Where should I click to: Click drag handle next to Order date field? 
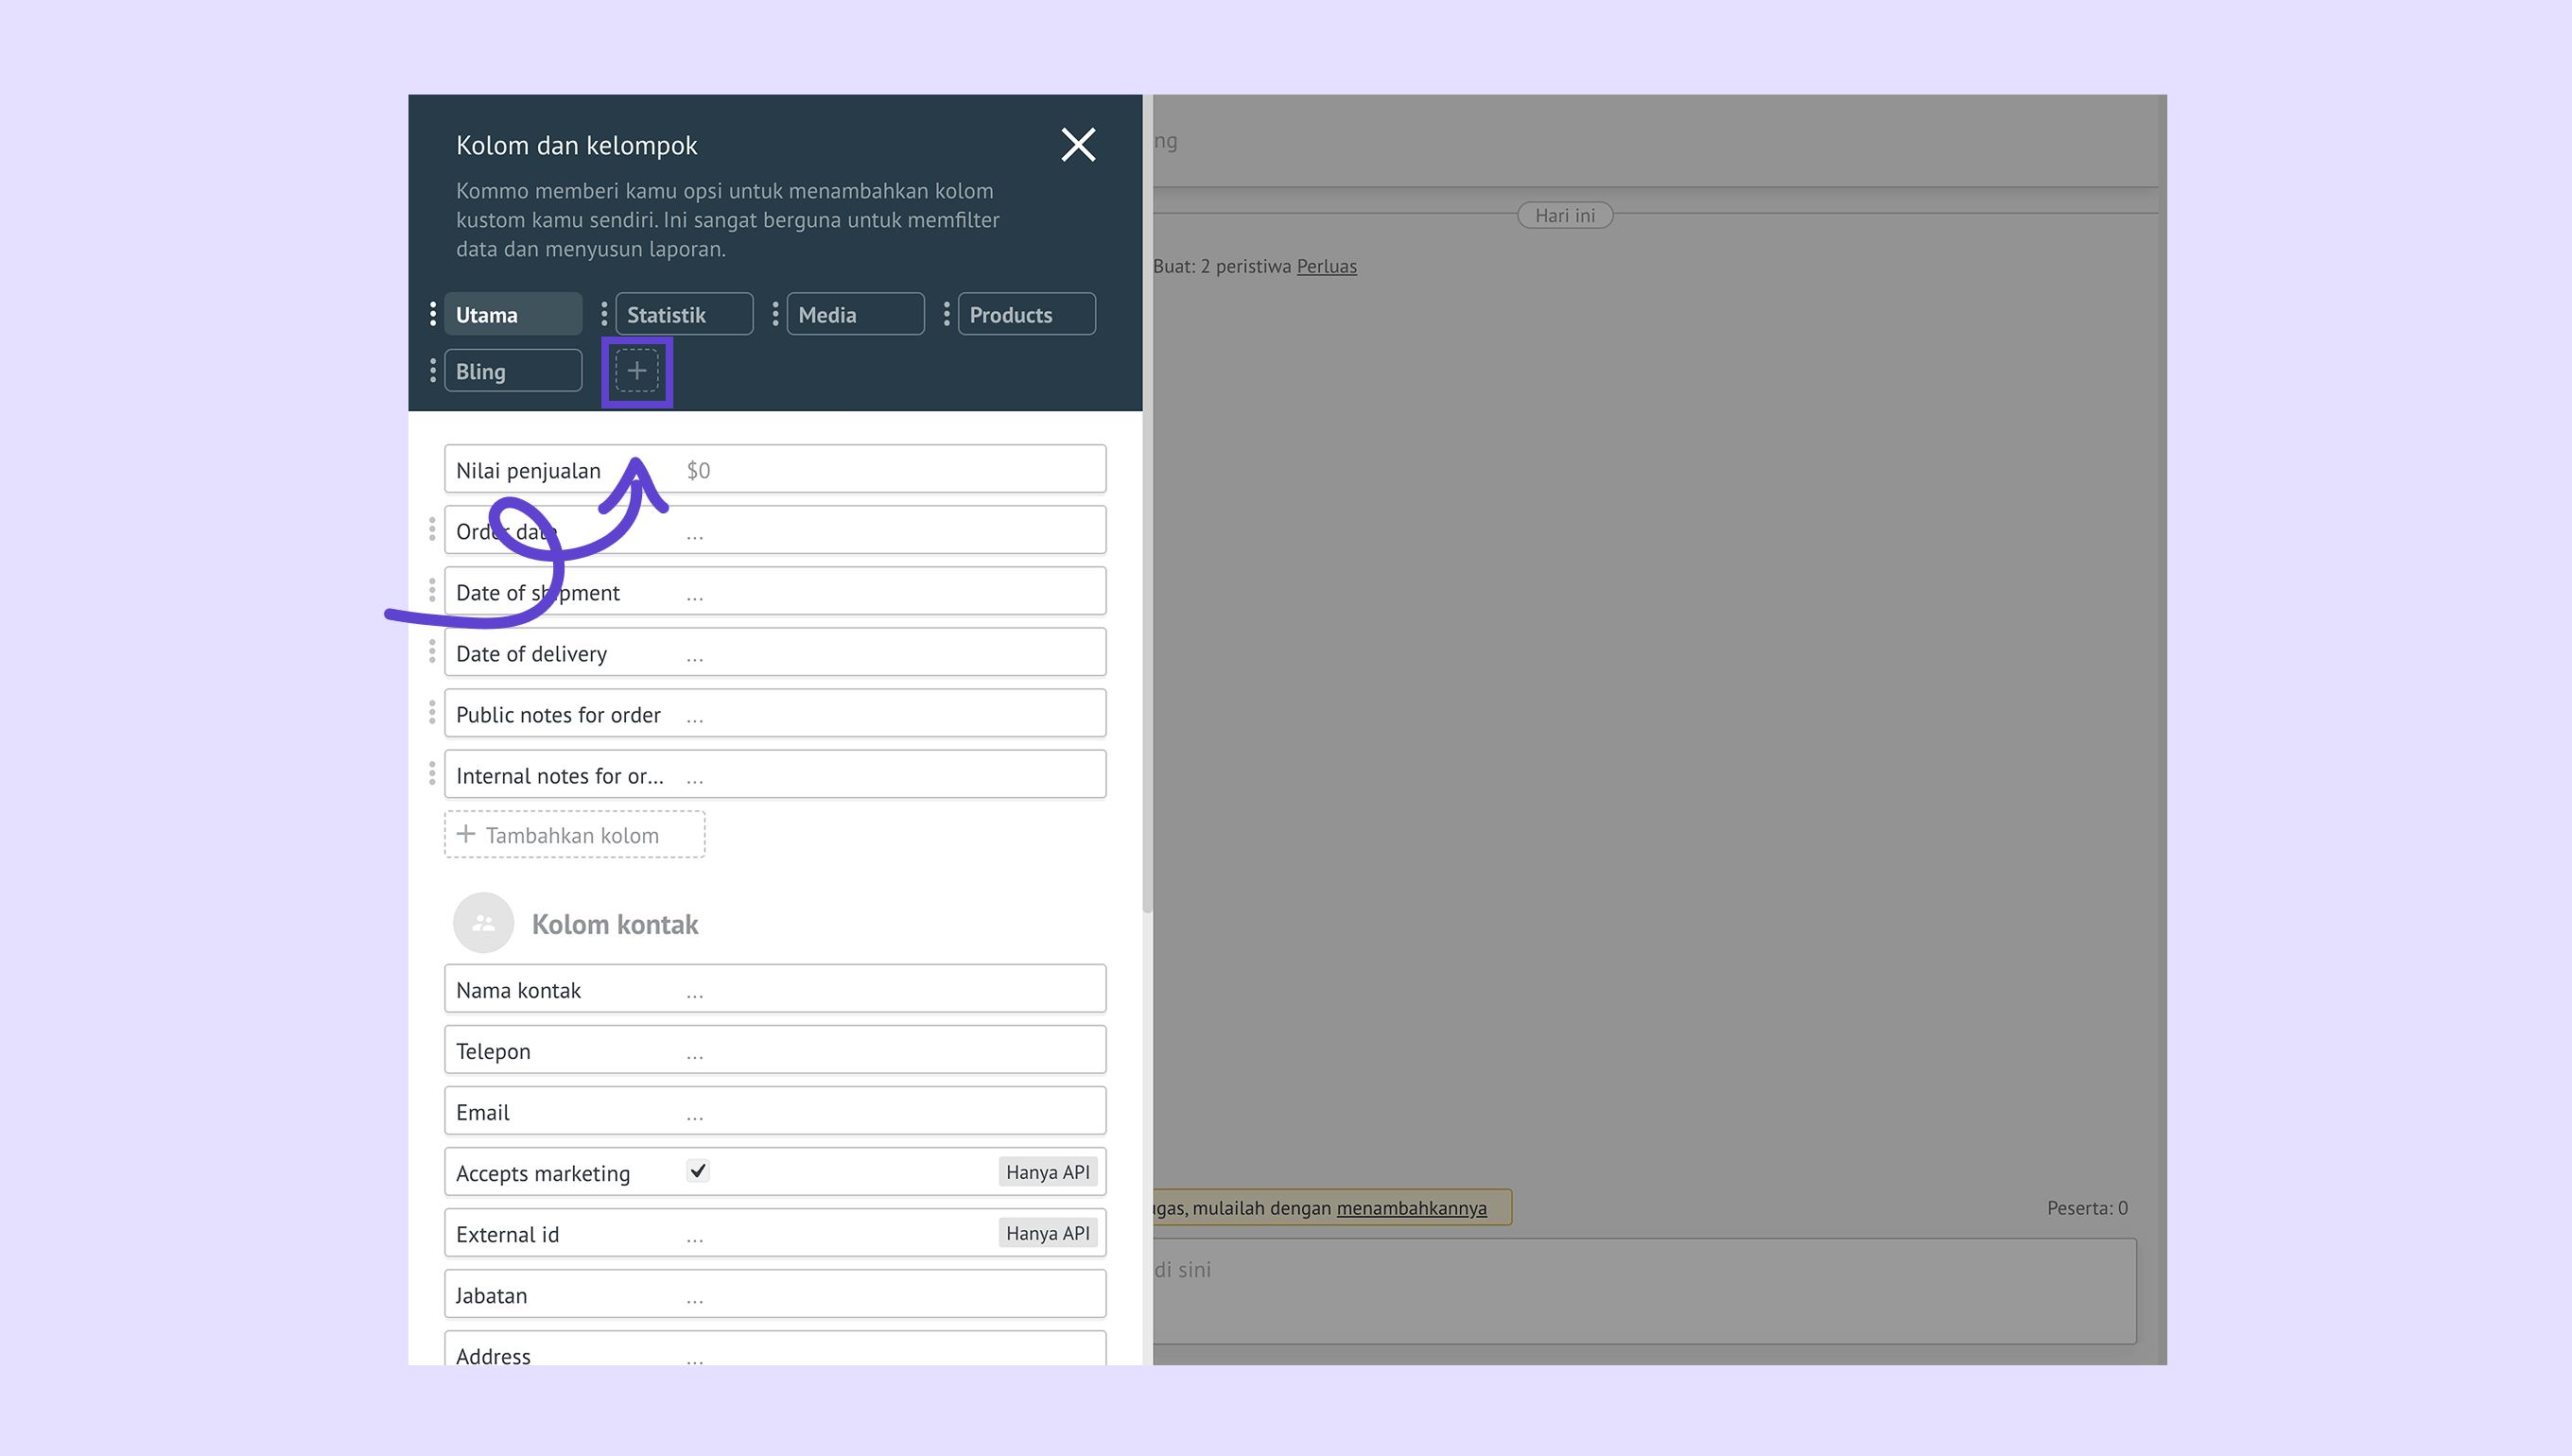tap(432, 529)
